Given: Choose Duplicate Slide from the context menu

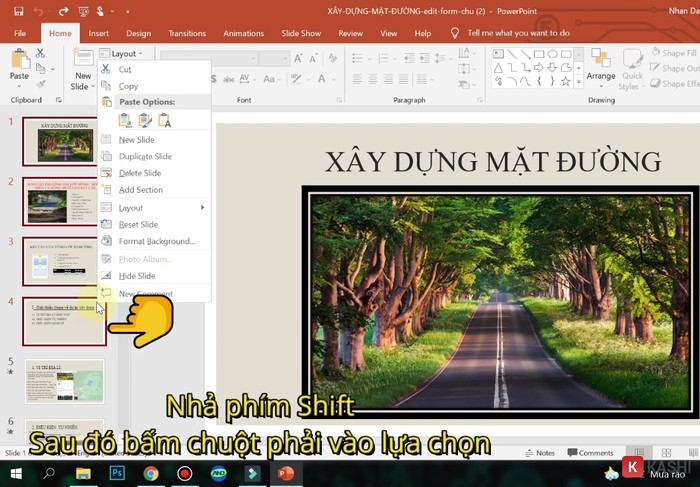Looking at the screenshot, I should (x=154, y=156).
